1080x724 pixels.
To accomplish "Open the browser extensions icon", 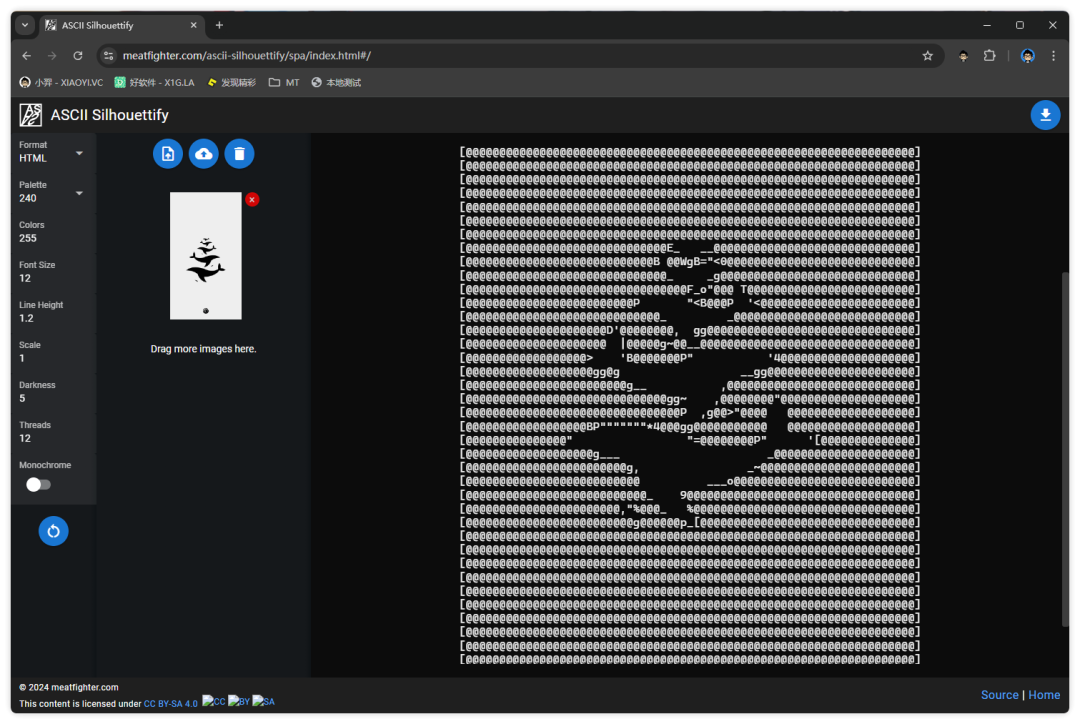I will point(989,56).
